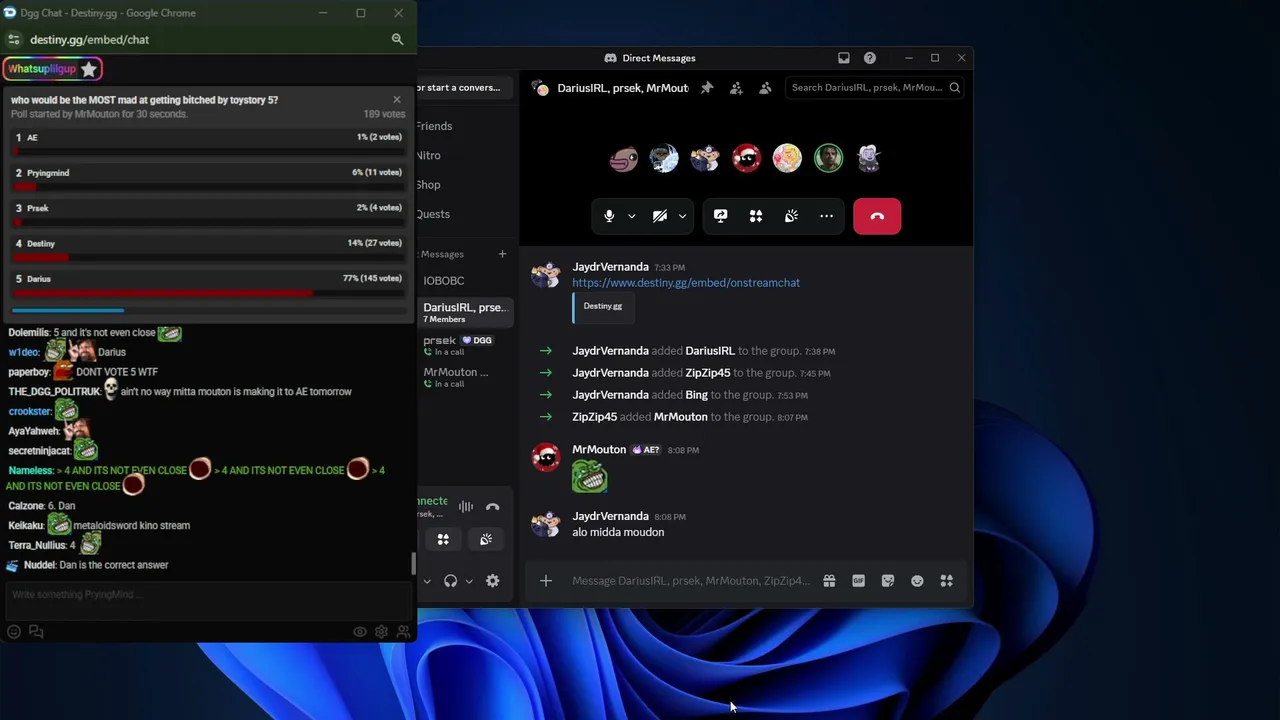Close the poll in Dgg chat
The width and height of the screenshot is (1280, 720).
397,100
